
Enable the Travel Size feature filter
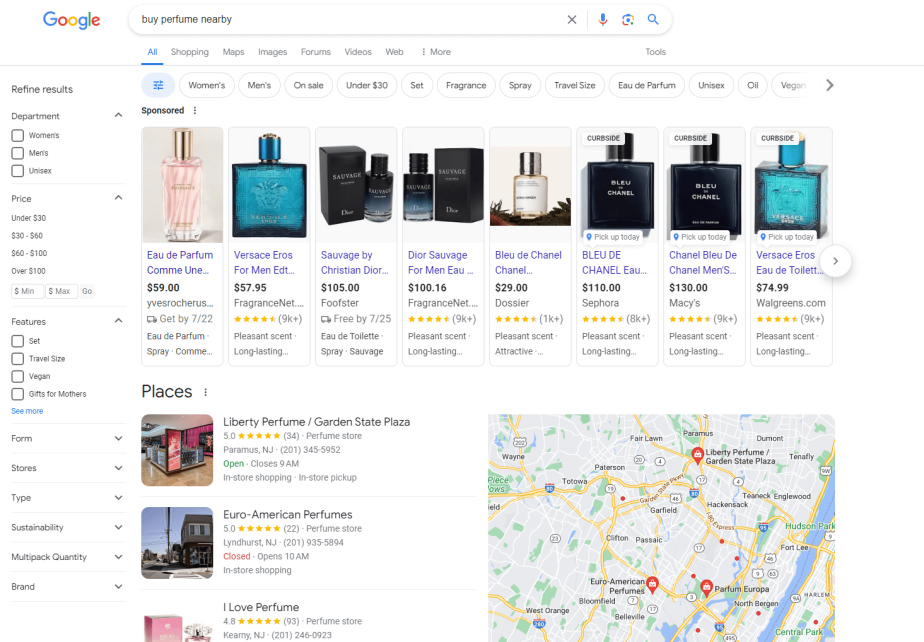click(x=17, y=358)
